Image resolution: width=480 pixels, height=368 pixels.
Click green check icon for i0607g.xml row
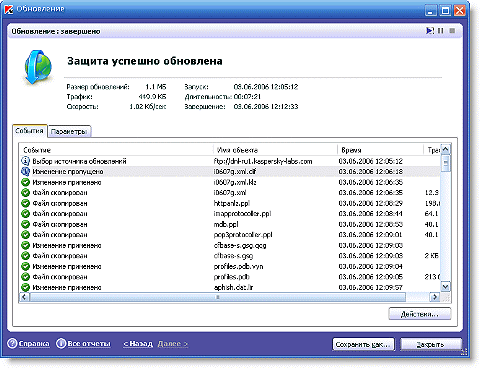tap(25, 193)
